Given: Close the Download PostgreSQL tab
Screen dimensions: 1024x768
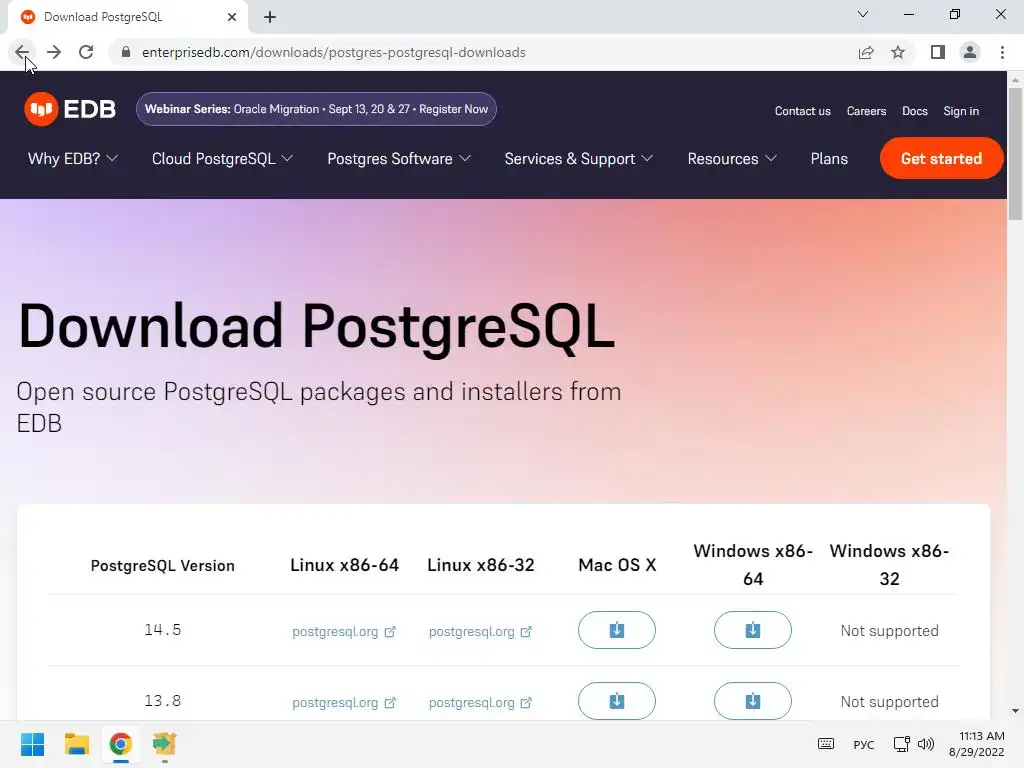Looking at the screenshot, I should [x=232, y=17].
